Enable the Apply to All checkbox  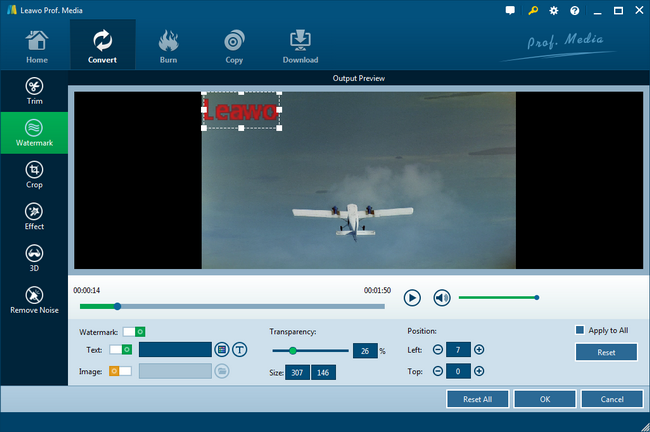[579, 330]
